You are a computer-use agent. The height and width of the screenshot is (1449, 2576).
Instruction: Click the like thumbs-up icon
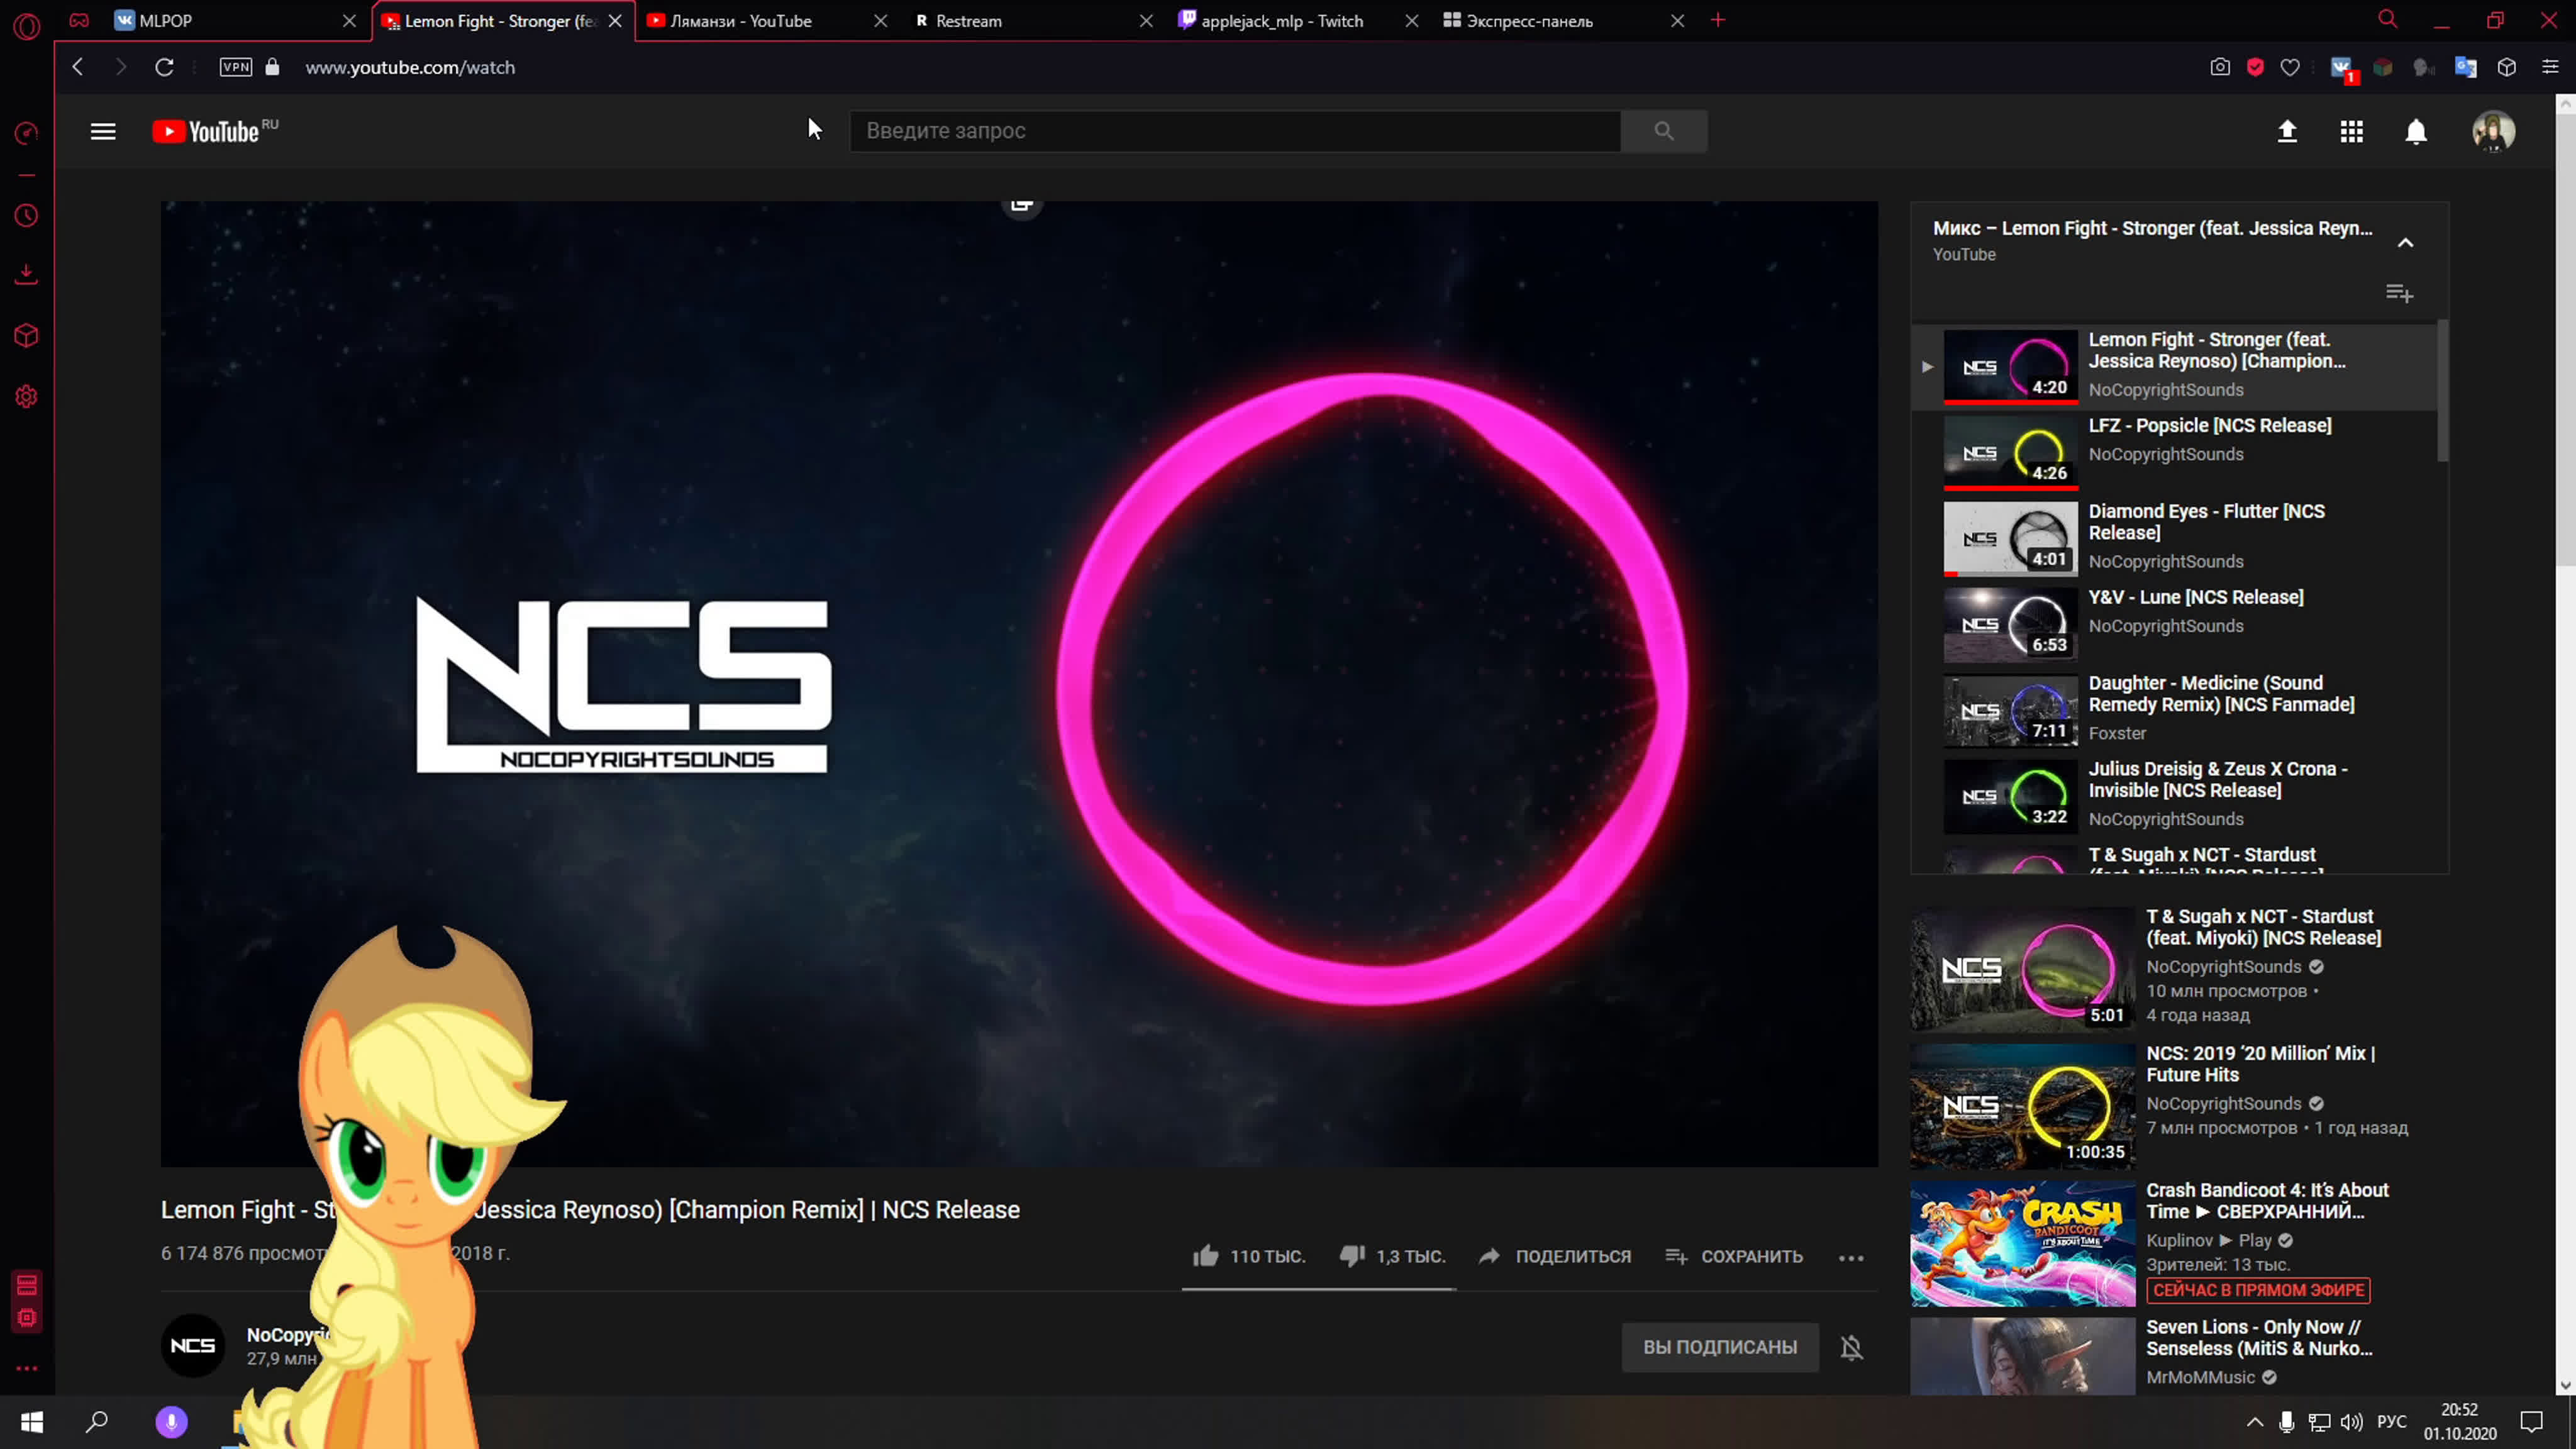click(1206, 1256)
